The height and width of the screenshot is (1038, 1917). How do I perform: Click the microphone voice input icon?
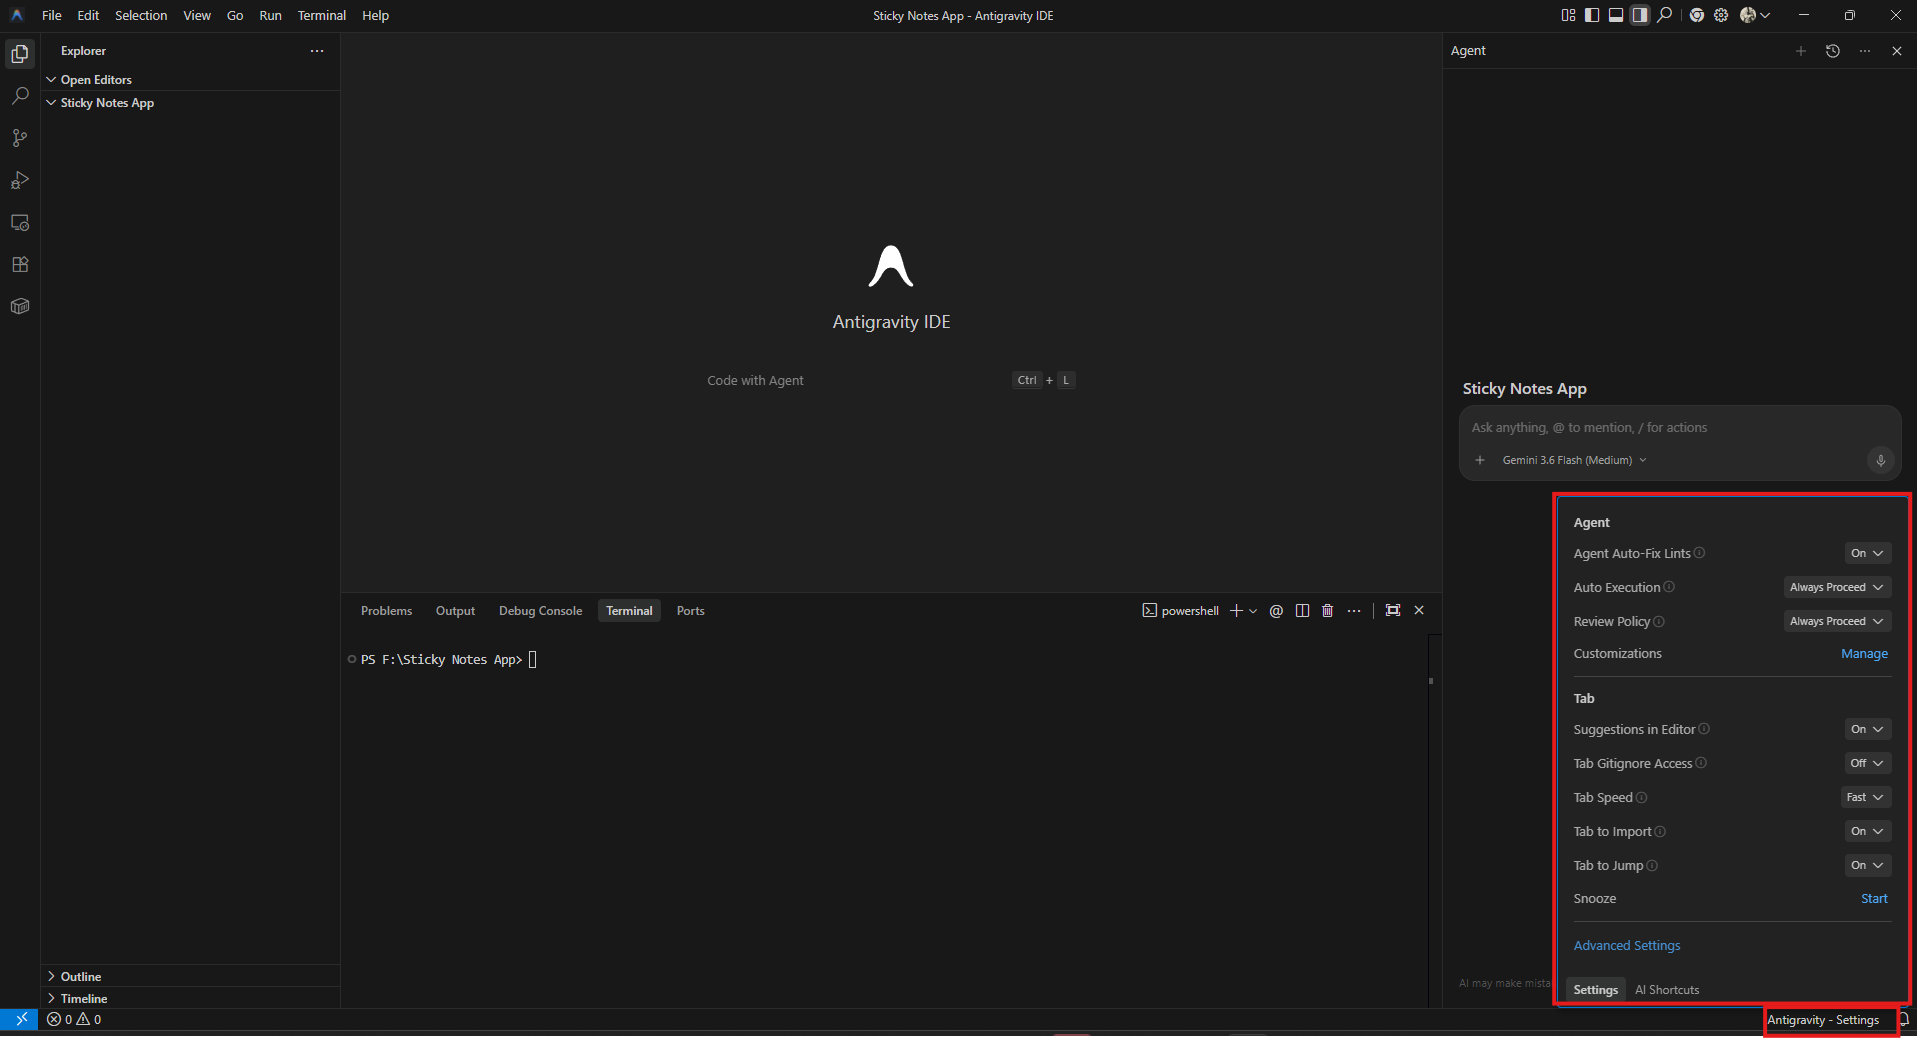(x=1880, y=460)
